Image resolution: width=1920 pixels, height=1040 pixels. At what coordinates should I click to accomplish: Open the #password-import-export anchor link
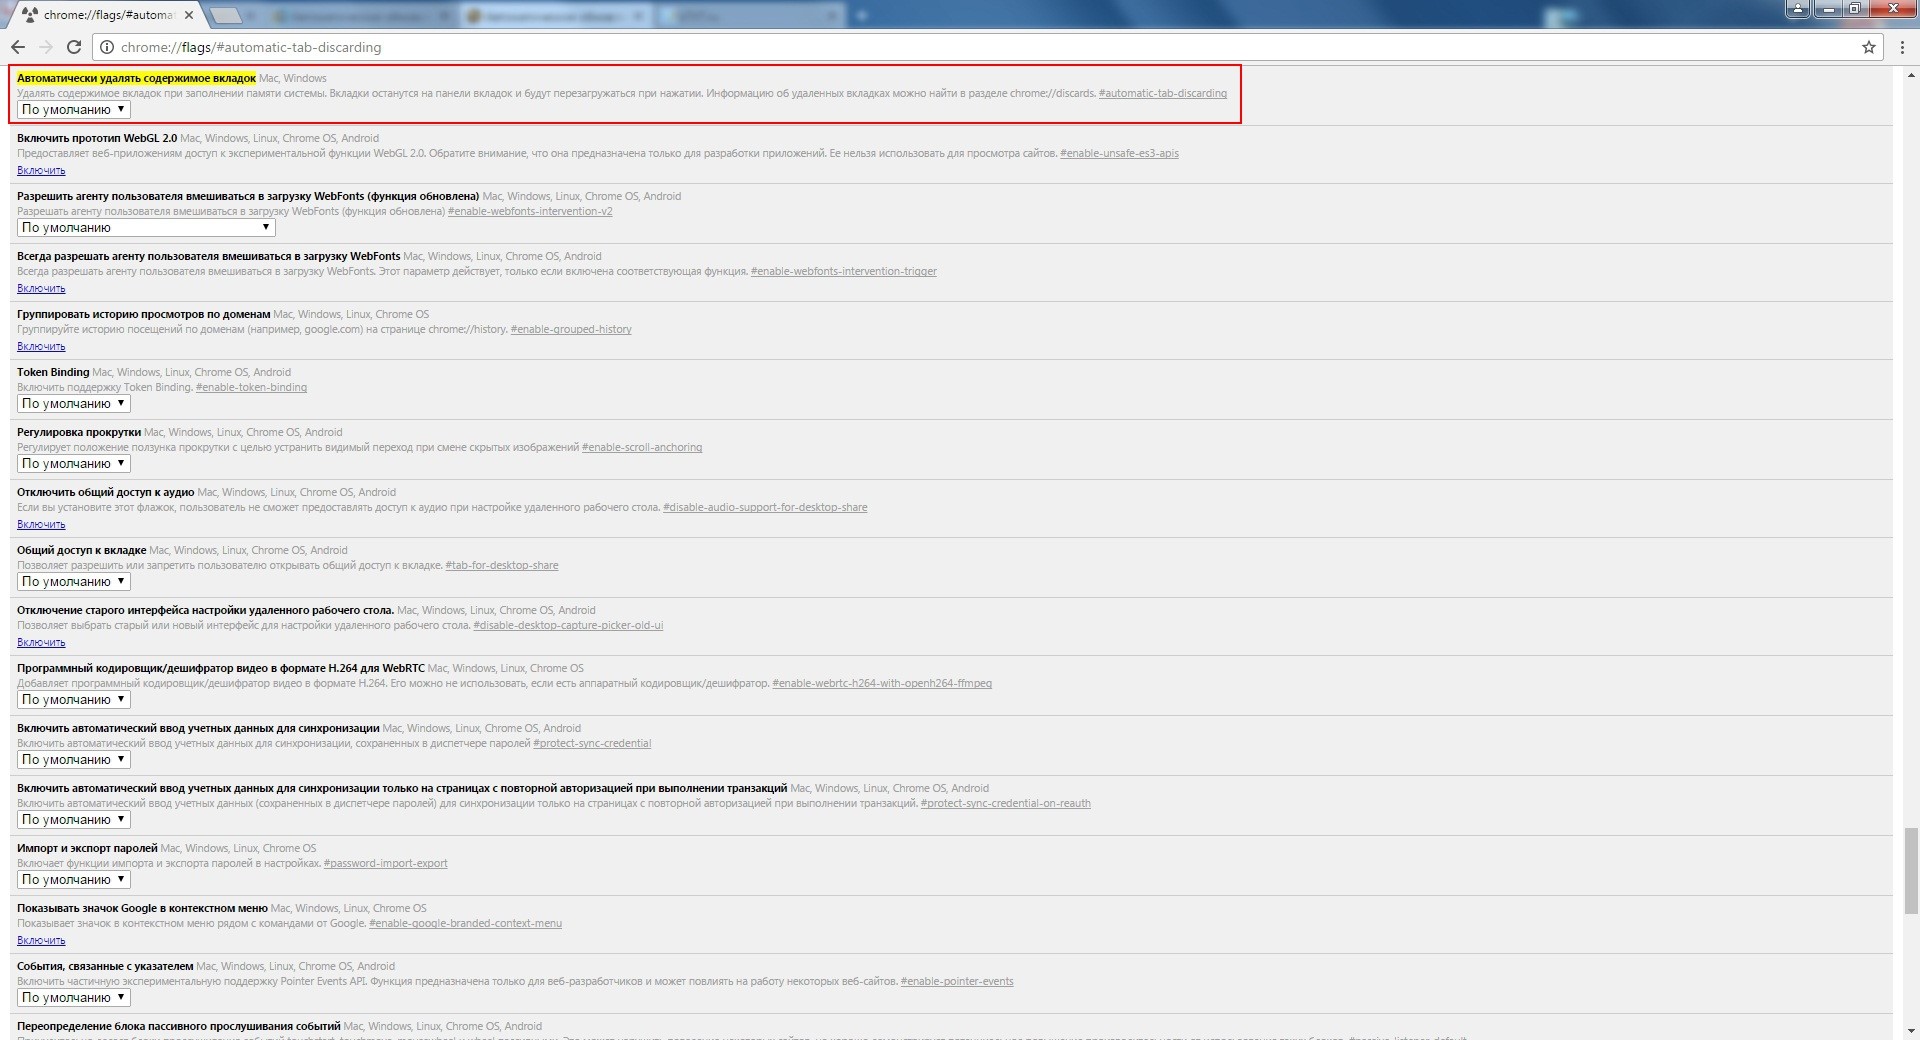point(385,864)
